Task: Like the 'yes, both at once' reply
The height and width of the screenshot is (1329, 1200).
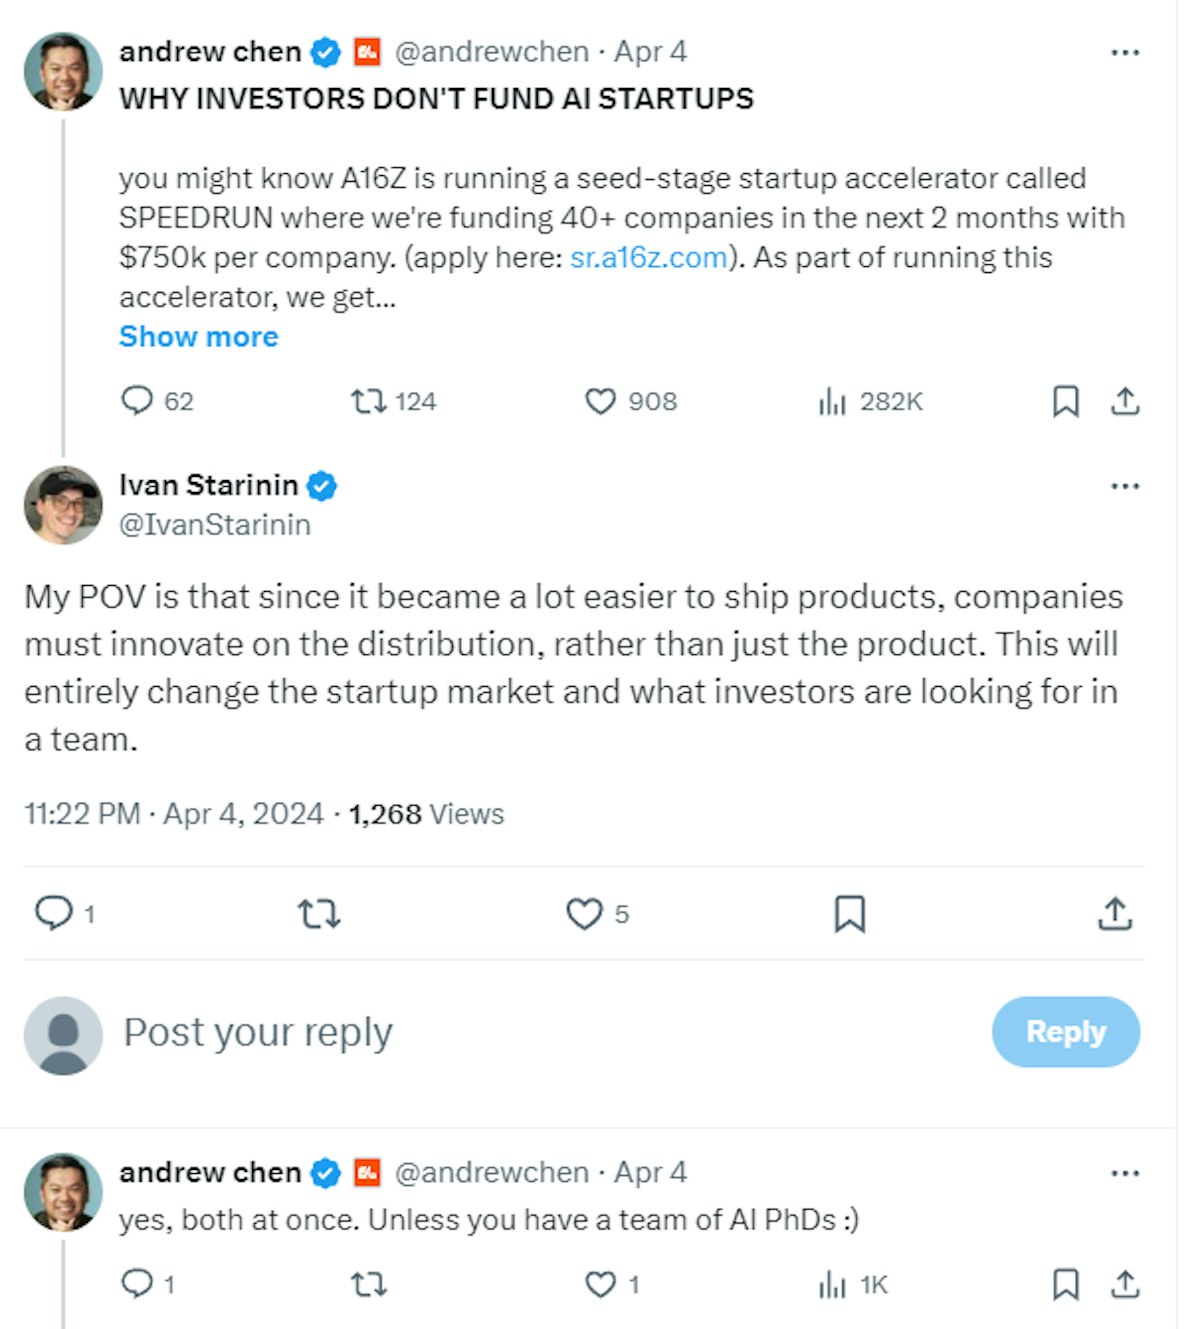Action: (600, 1285)
